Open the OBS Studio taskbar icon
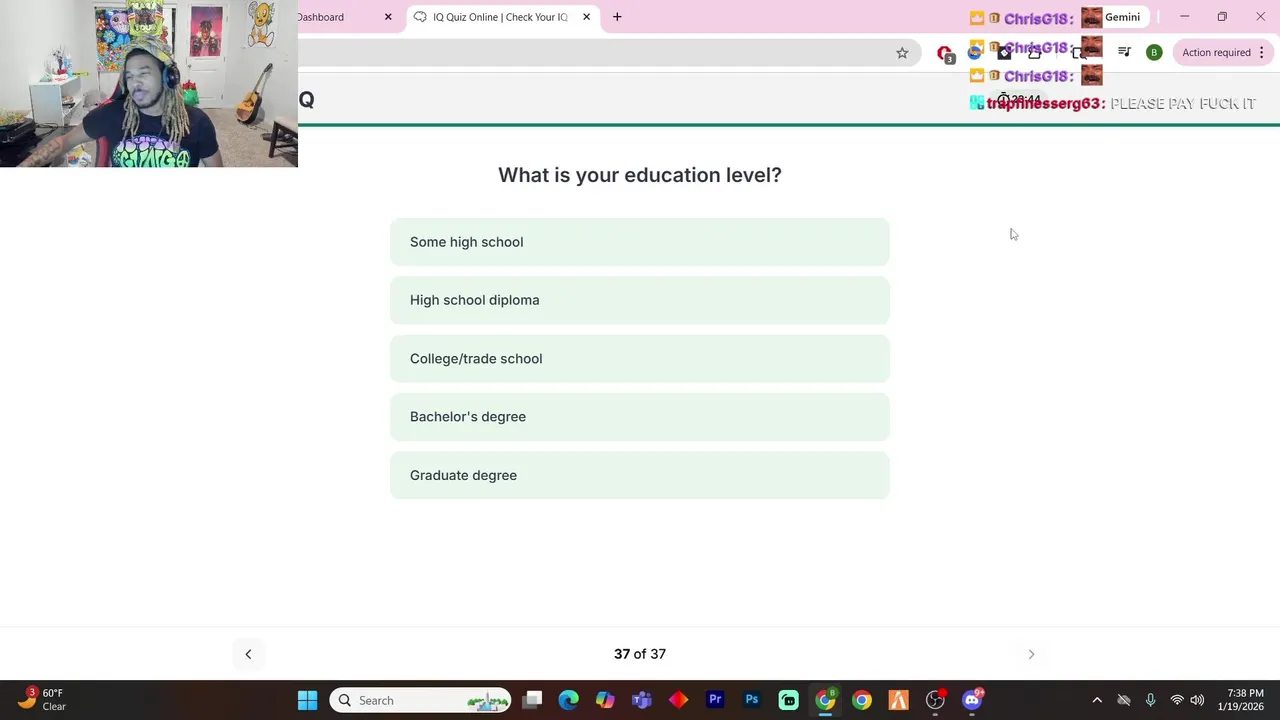 935,700
